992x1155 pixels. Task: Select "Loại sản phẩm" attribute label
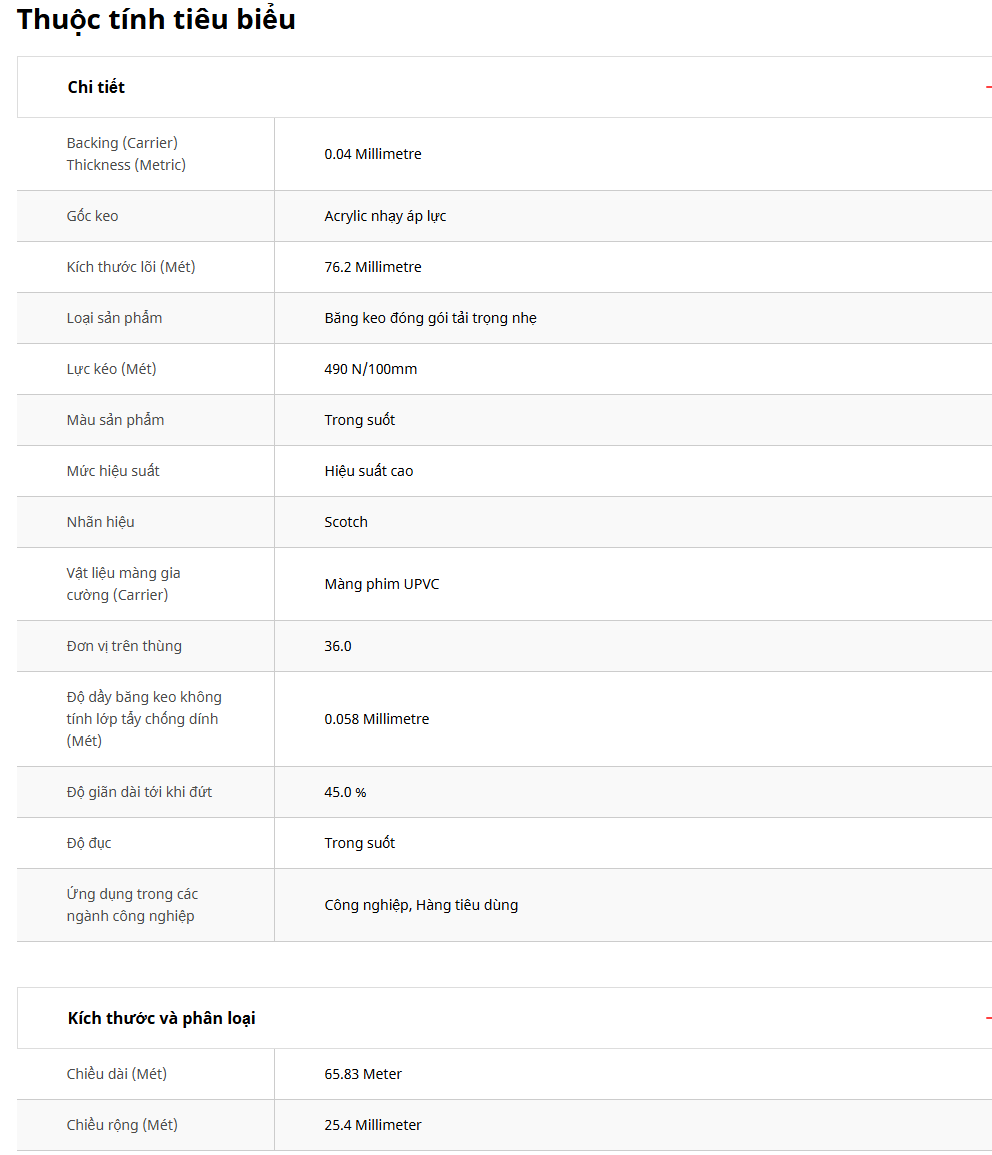[114, 318]
